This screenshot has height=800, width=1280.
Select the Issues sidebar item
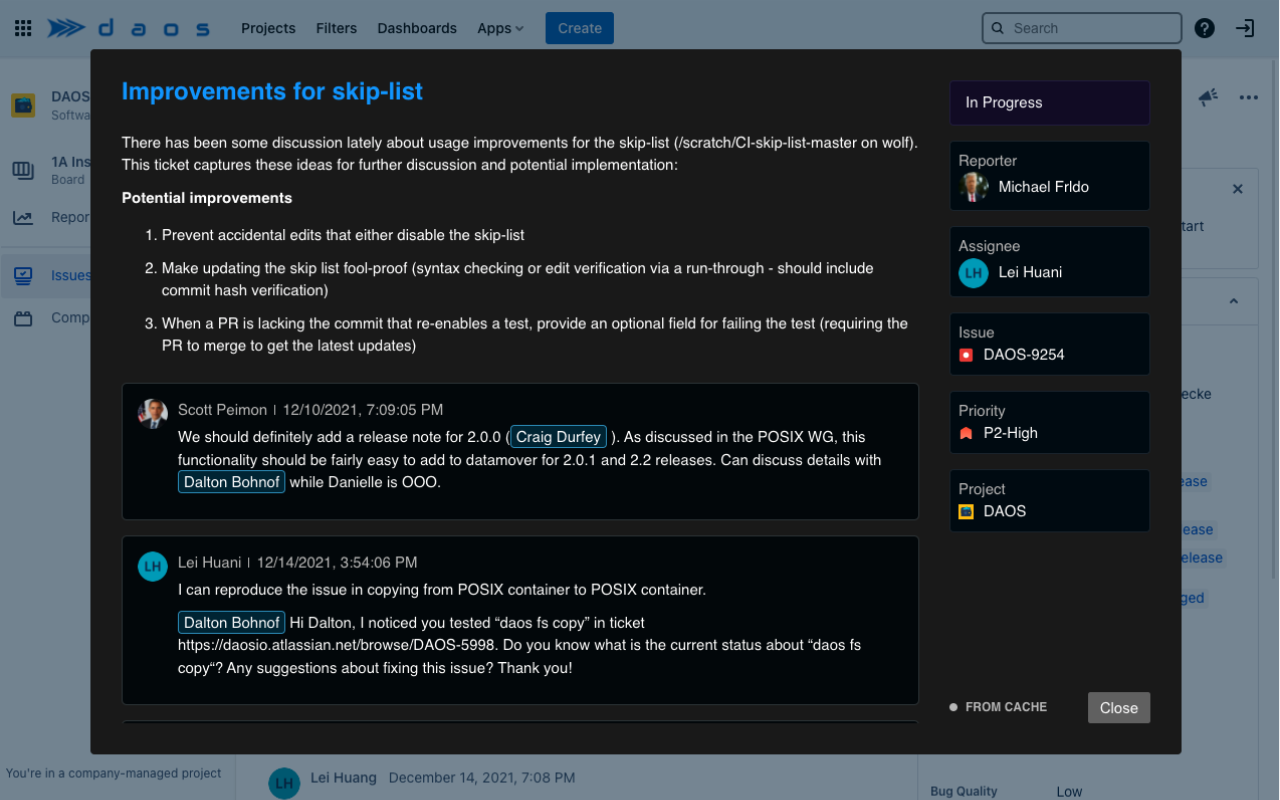[x=46, y=275]
